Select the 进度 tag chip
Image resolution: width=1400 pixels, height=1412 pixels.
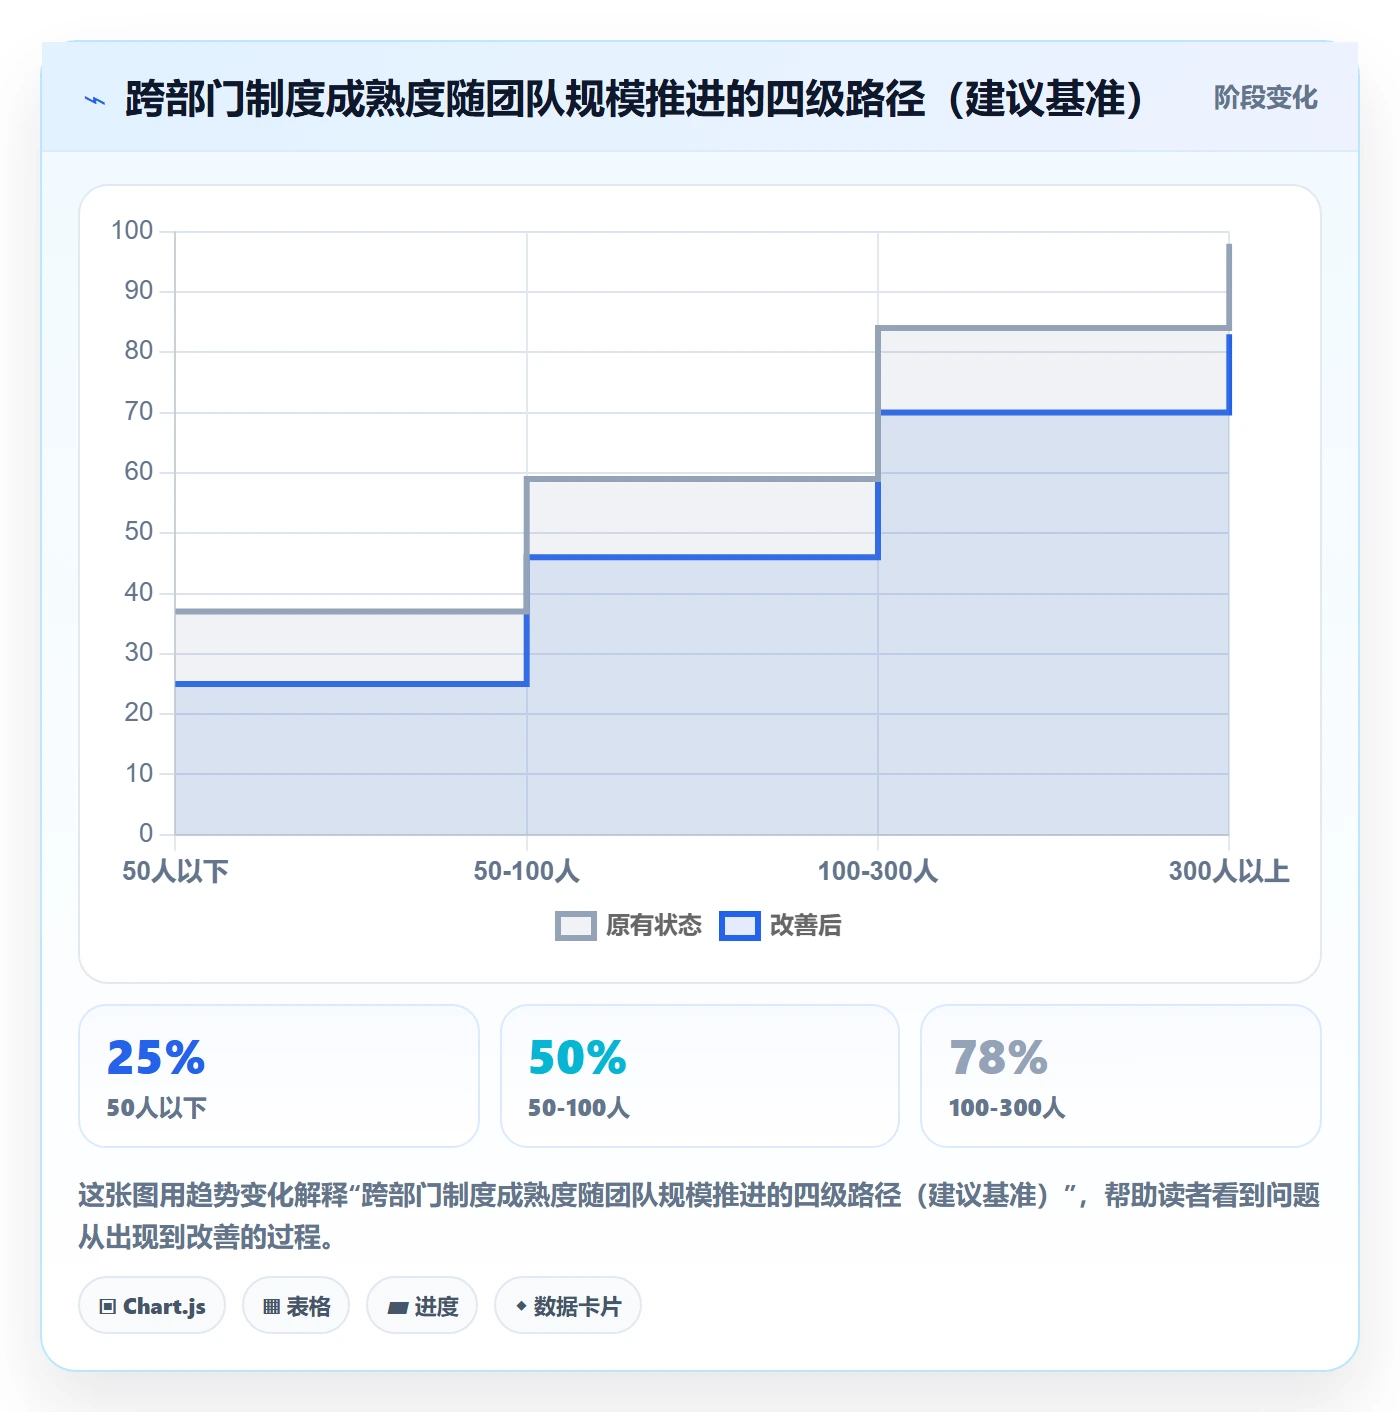pos(422,1305)
